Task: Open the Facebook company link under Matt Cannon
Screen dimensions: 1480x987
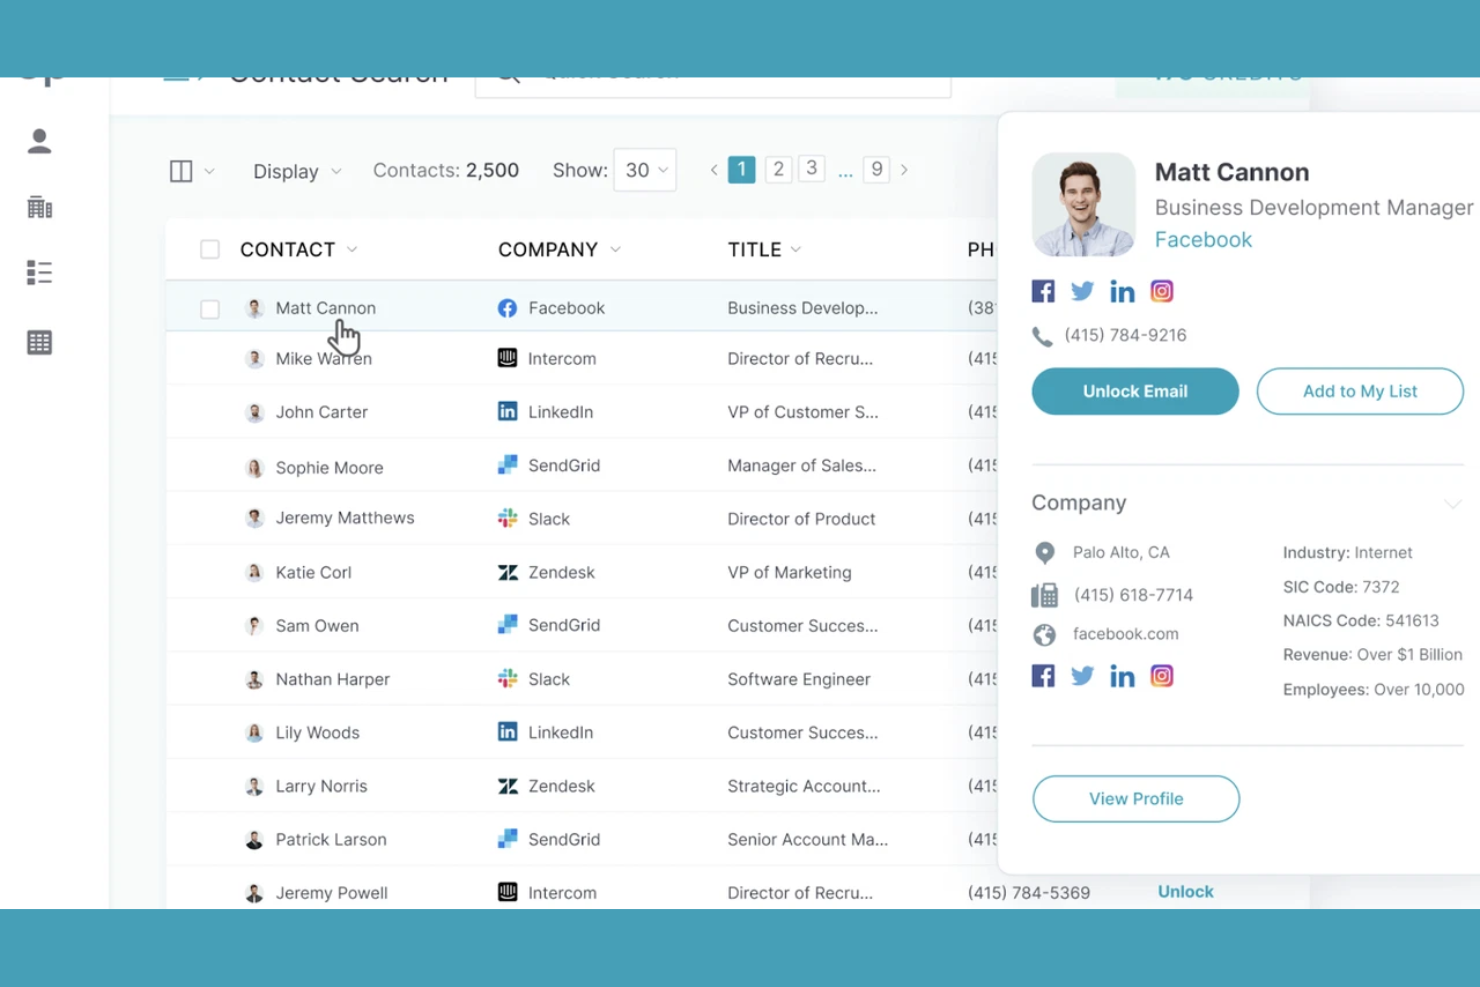Action: [x=1203, y=240]
